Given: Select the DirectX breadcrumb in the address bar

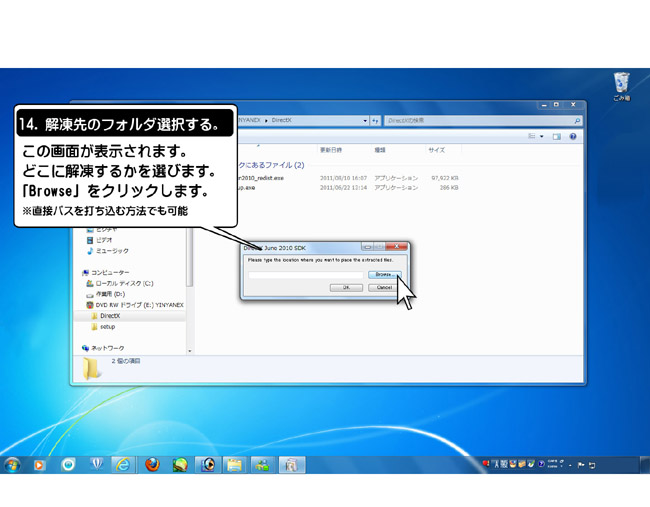Looking at the screenshot, I should tap(281, 120).
